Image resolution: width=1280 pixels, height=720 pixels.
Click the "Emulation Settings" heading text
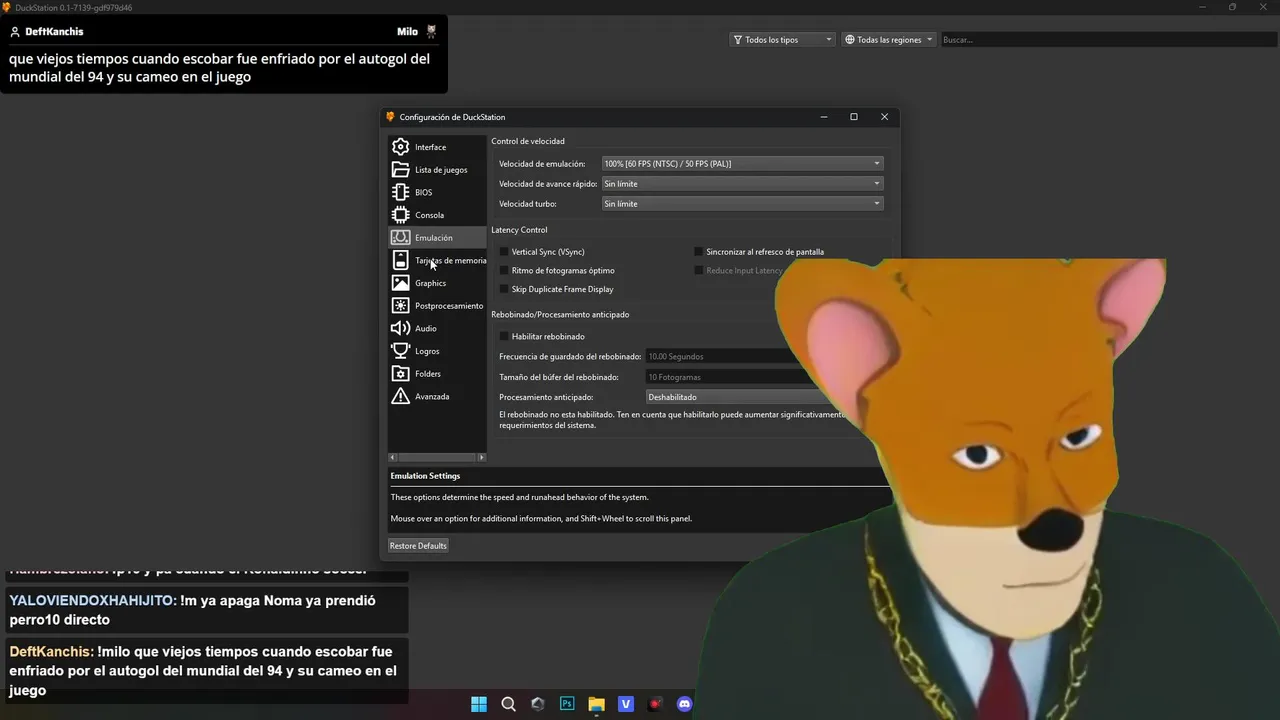pyautogui.click(x=425, y=476)
